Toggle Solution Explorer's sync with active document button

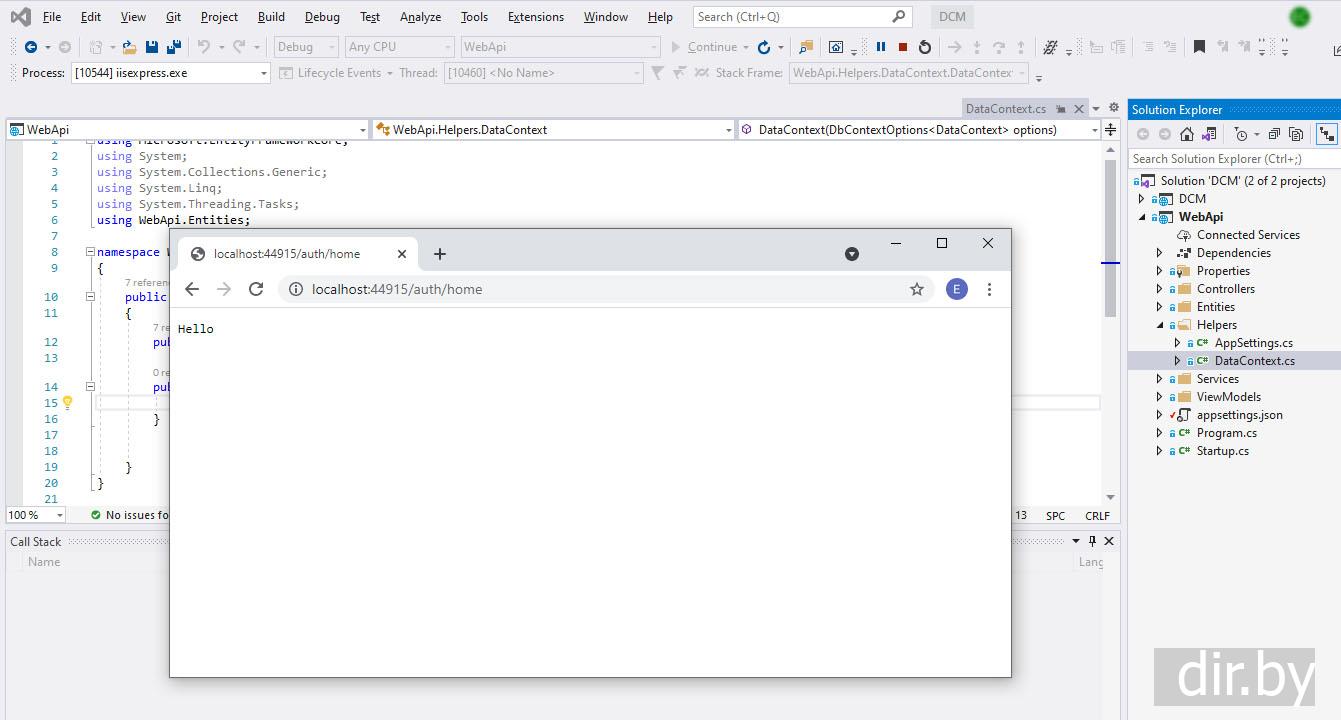coord(1326,134)
